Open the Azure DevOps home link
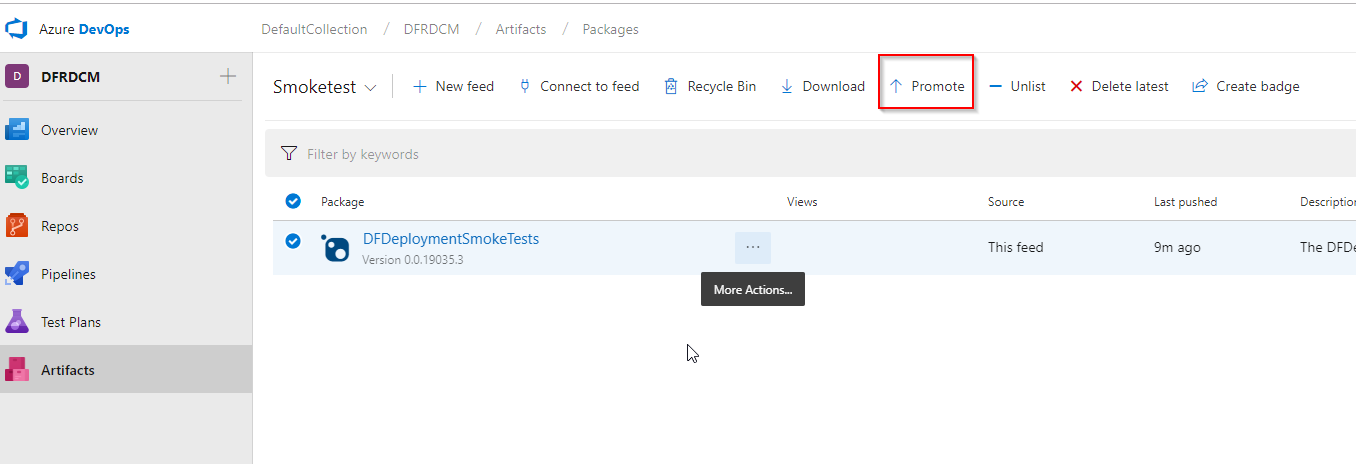 [x=84, y=29]
